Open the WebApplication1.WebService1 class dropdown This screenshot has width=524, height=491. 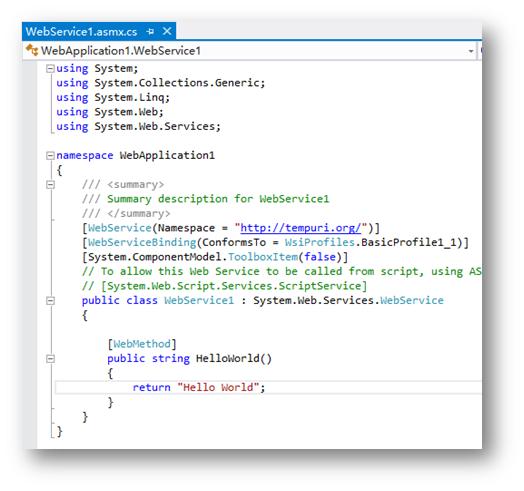pos(471,51)
